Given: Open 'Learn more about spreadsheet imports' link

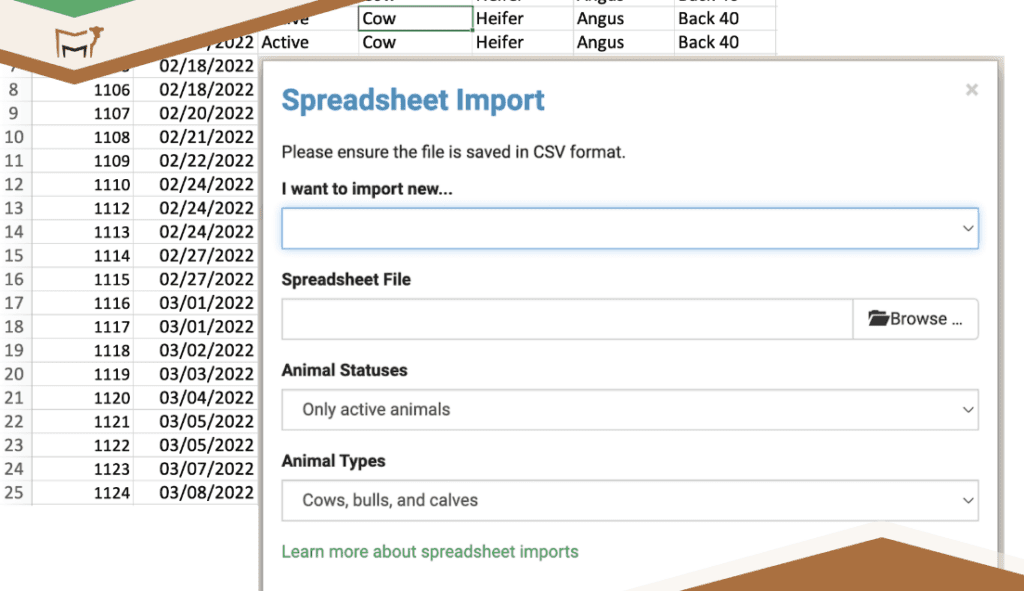Looking at the screenshot, I should 430,552.
